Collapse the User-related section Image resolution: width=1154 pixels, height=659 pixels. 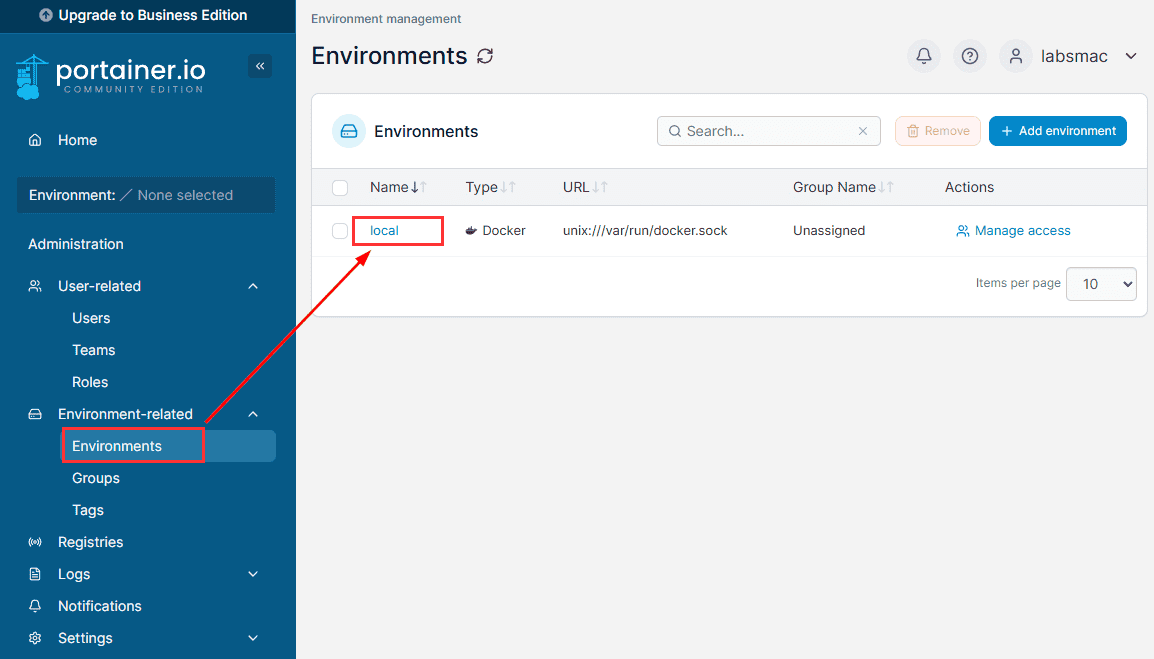point(253,286)
